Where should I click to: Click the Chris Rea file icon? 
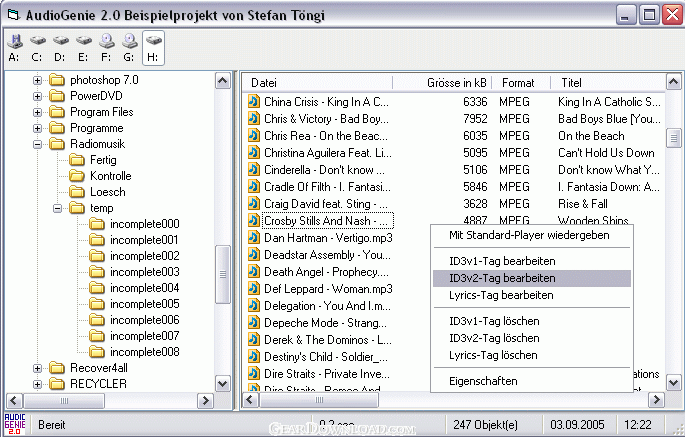pyautogui.click(x=253, y=135)
